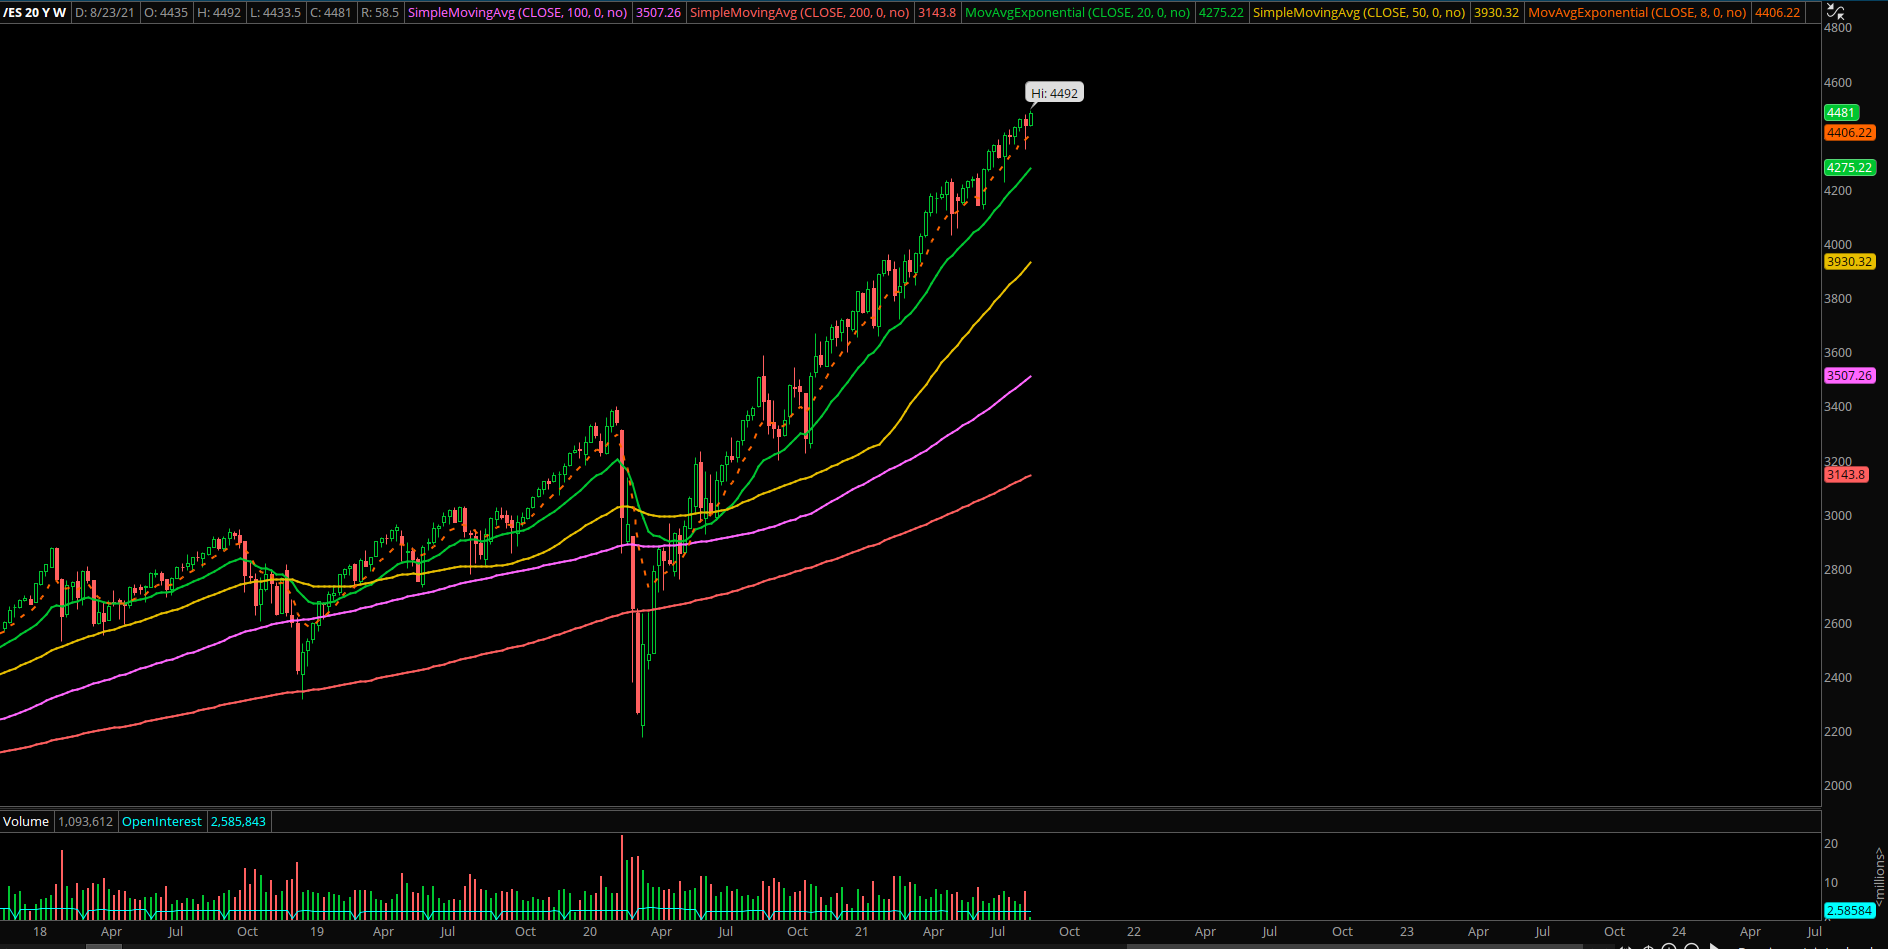Click the green 4275.22 axis price bubble

coord(1850,168)
